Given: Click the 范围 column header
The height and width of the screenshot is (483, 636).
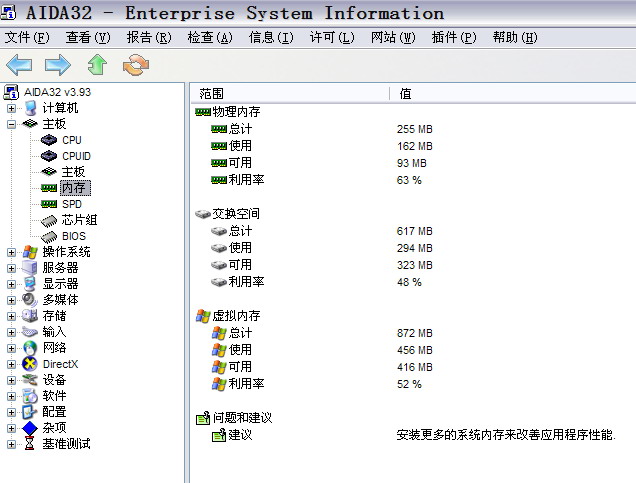Looking at the screenshot, I should [x=211, y=93].
